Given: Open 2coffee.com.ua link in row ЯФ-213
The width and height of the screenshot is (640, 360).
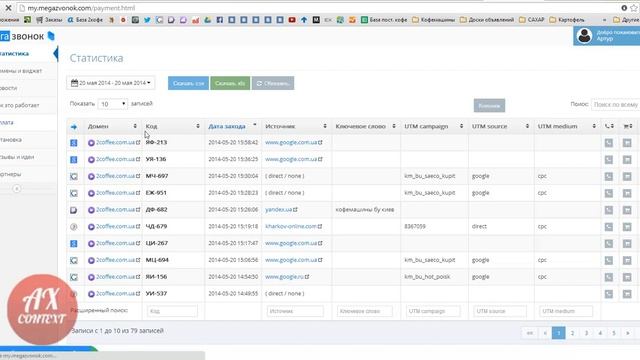Looking at the screenshot, I should point(116,142).
